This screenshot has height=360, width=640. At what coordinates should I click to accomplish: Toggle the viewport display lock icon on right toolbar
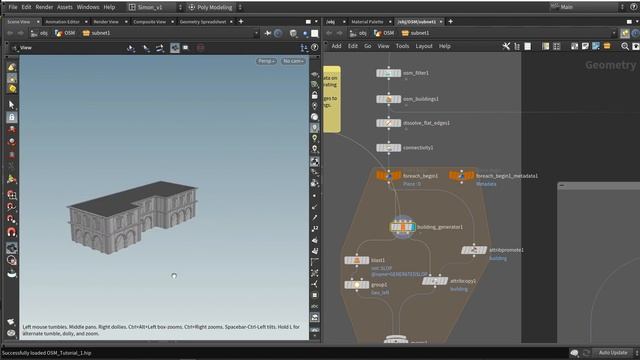point(314,95)
